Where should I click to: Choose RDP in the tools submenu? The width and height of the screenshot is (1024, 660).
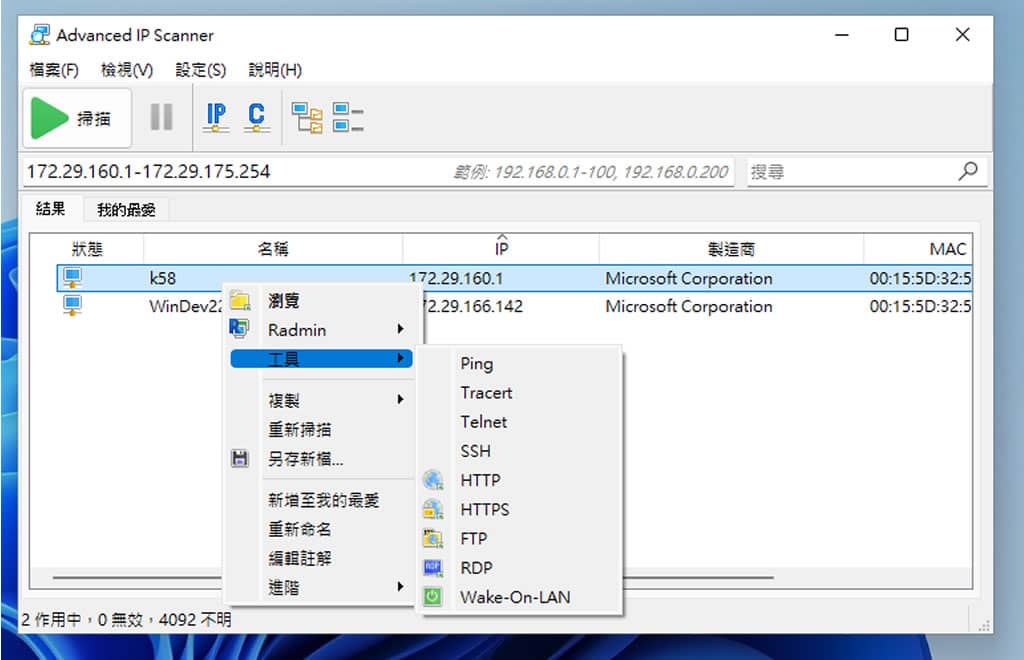pos(476,568)
